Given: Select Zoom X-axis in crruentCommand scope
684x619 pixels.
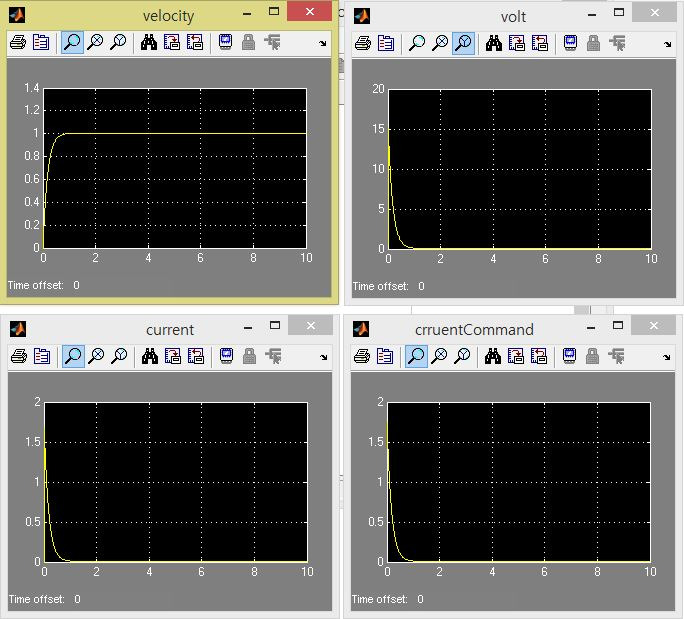Looking at the screenshot, I should click(439, 356).
